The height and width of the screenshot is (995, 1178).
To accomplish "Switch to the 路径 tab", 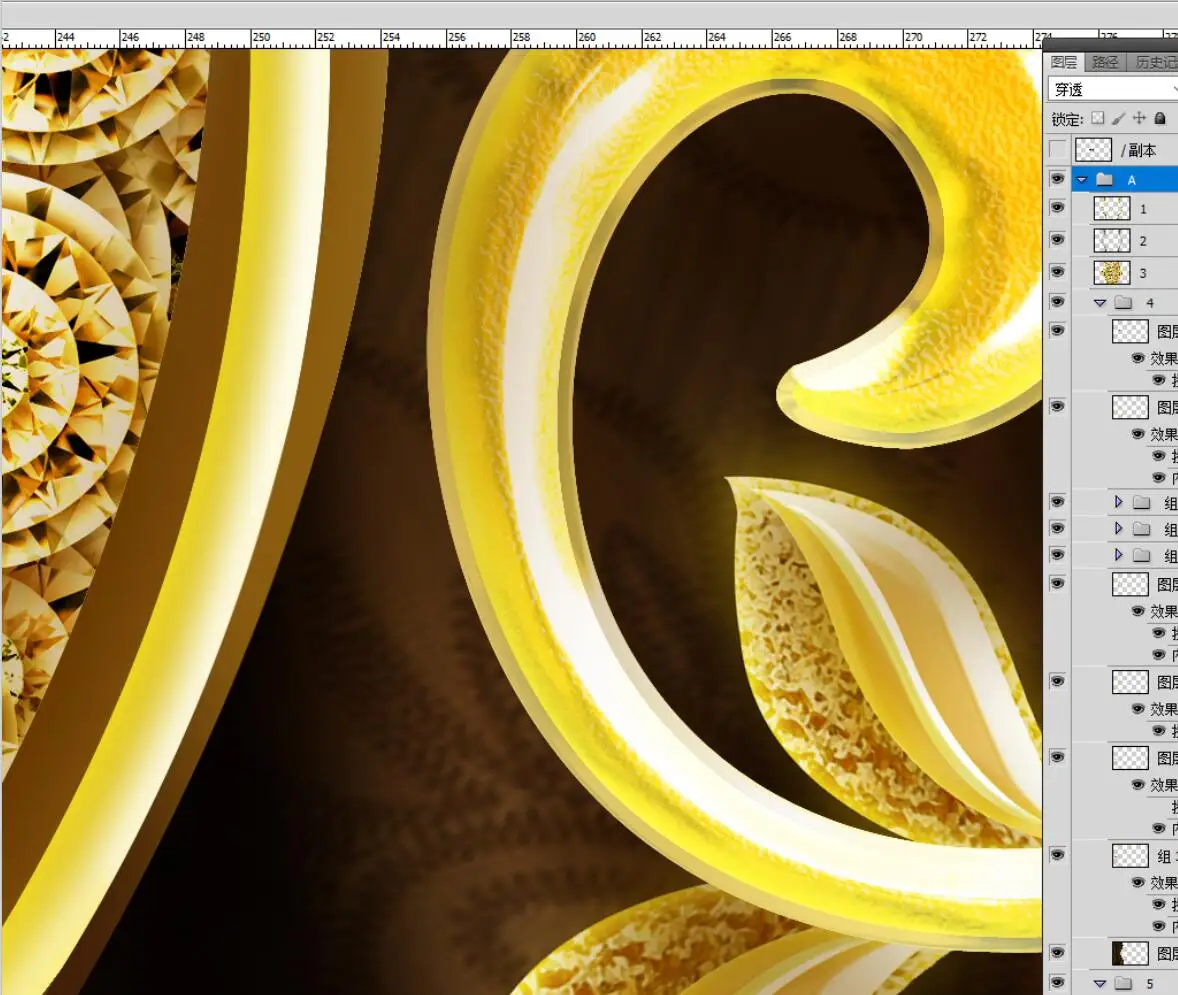I will tap(1105, 62).
